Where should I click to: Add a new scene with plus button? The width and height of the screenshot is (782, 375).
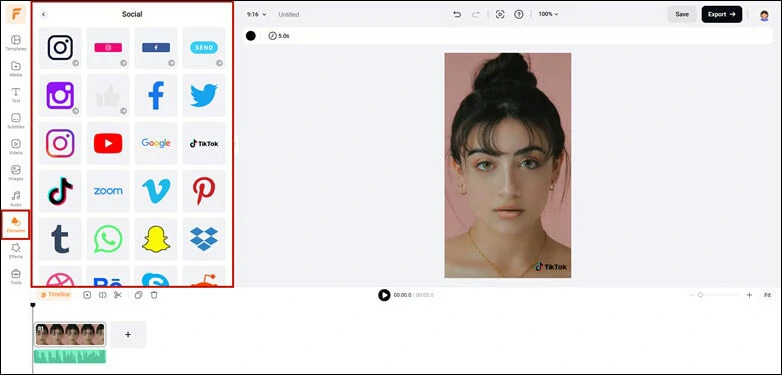tap(128, 334)
